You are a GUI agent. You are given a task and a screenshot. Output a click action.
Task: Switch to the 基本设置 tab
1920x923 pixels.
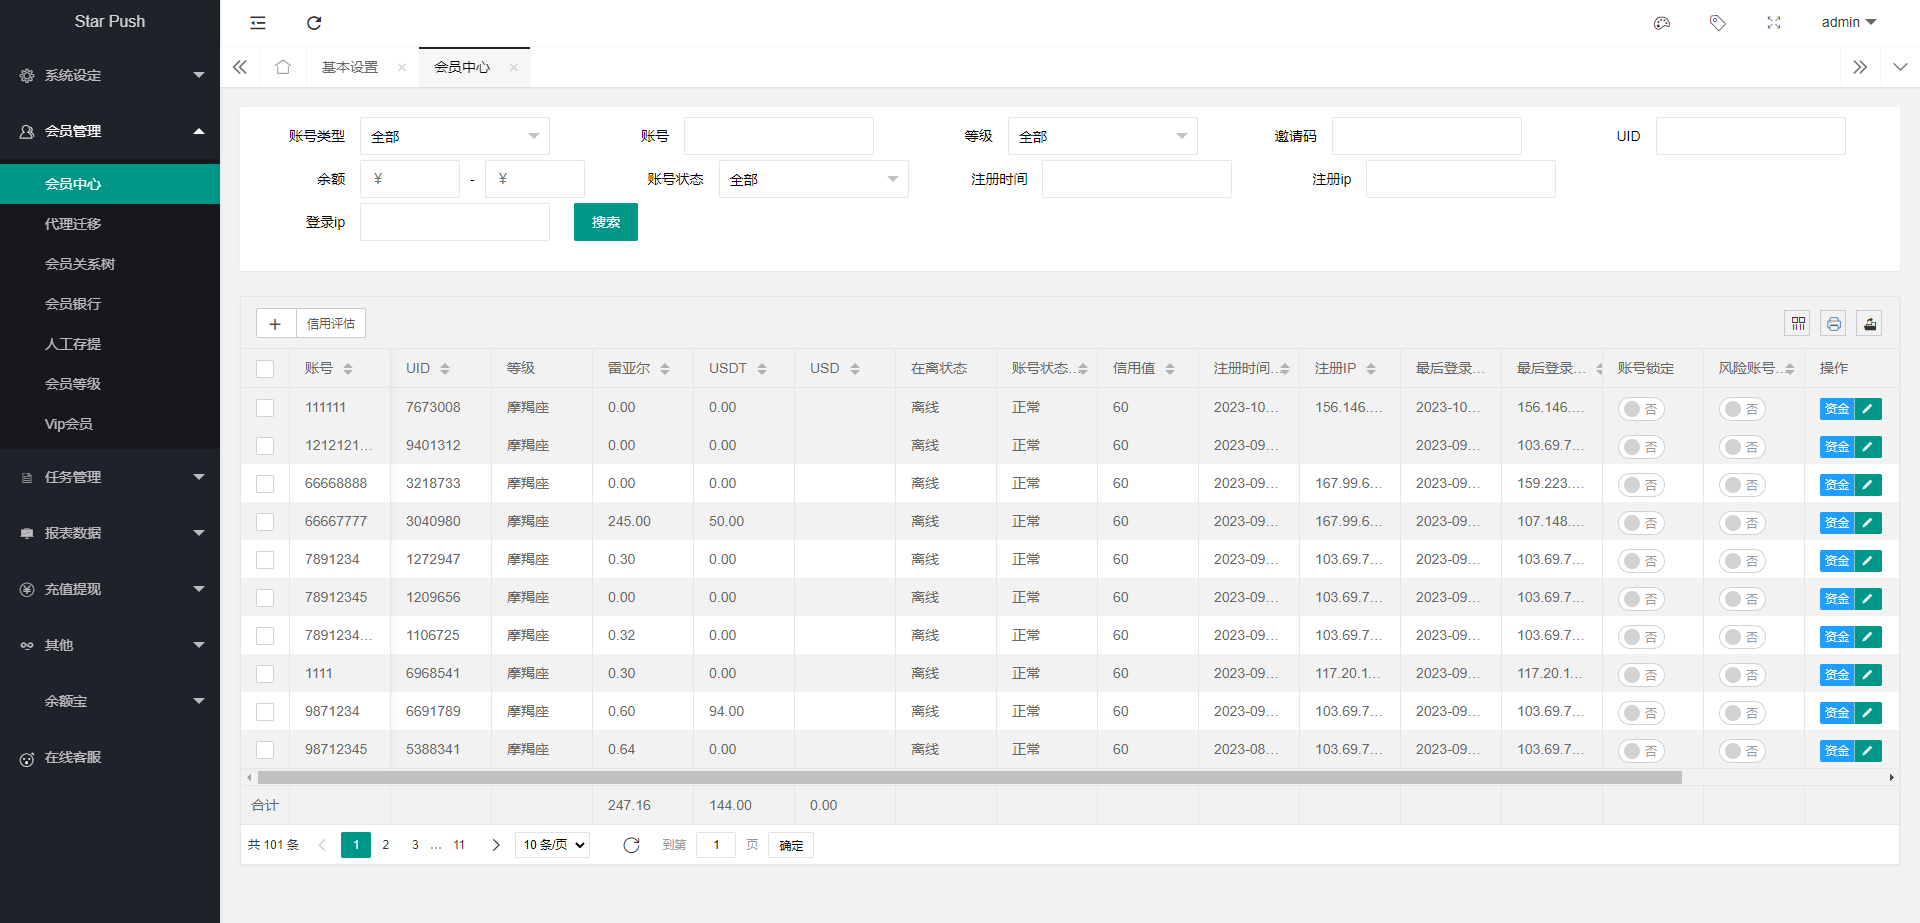click(x=350, y=67)
